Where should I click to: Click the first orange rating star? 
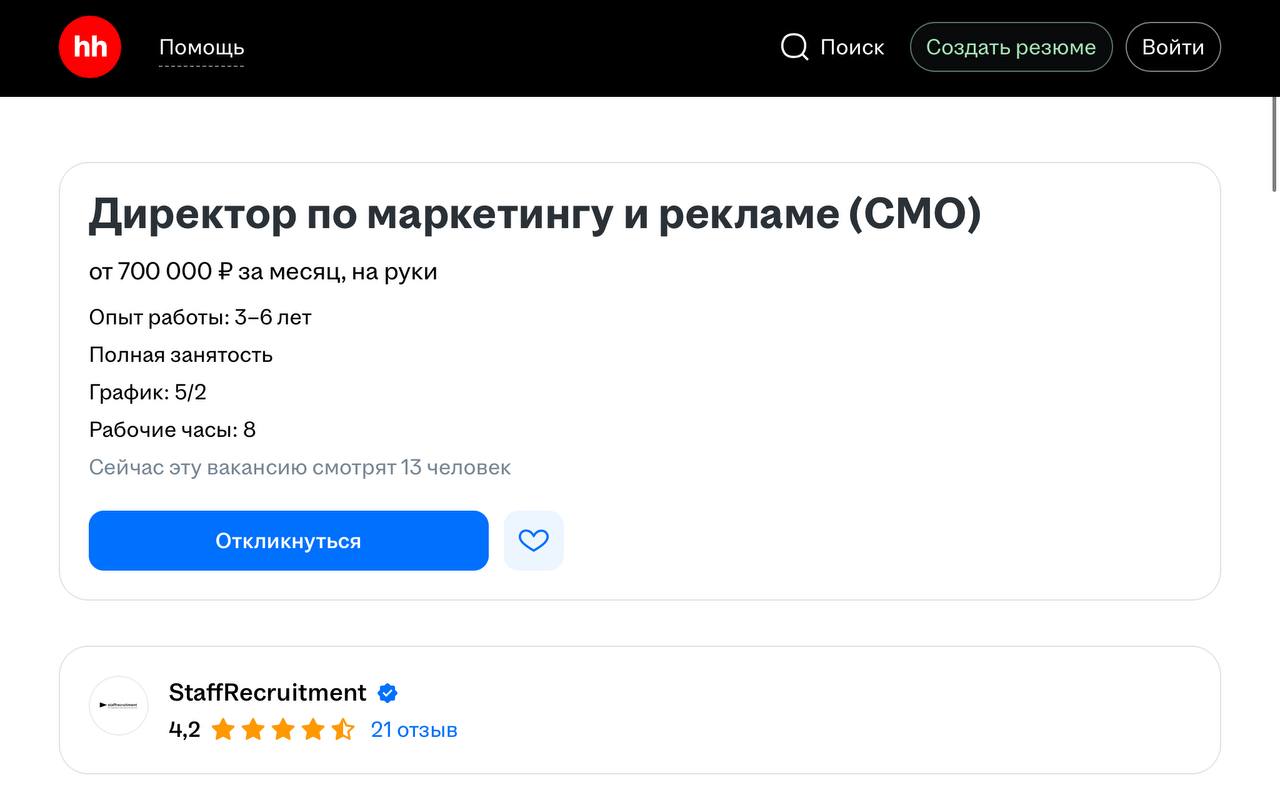click(x=222, y=730)
